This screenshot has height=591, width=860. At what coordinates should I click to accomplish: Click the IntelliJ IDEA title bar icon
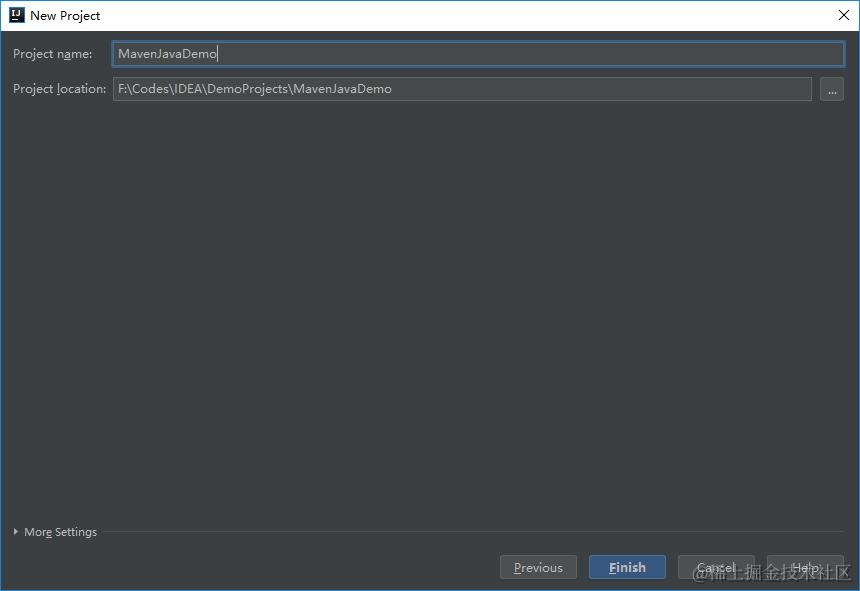[x=17, y=15]
